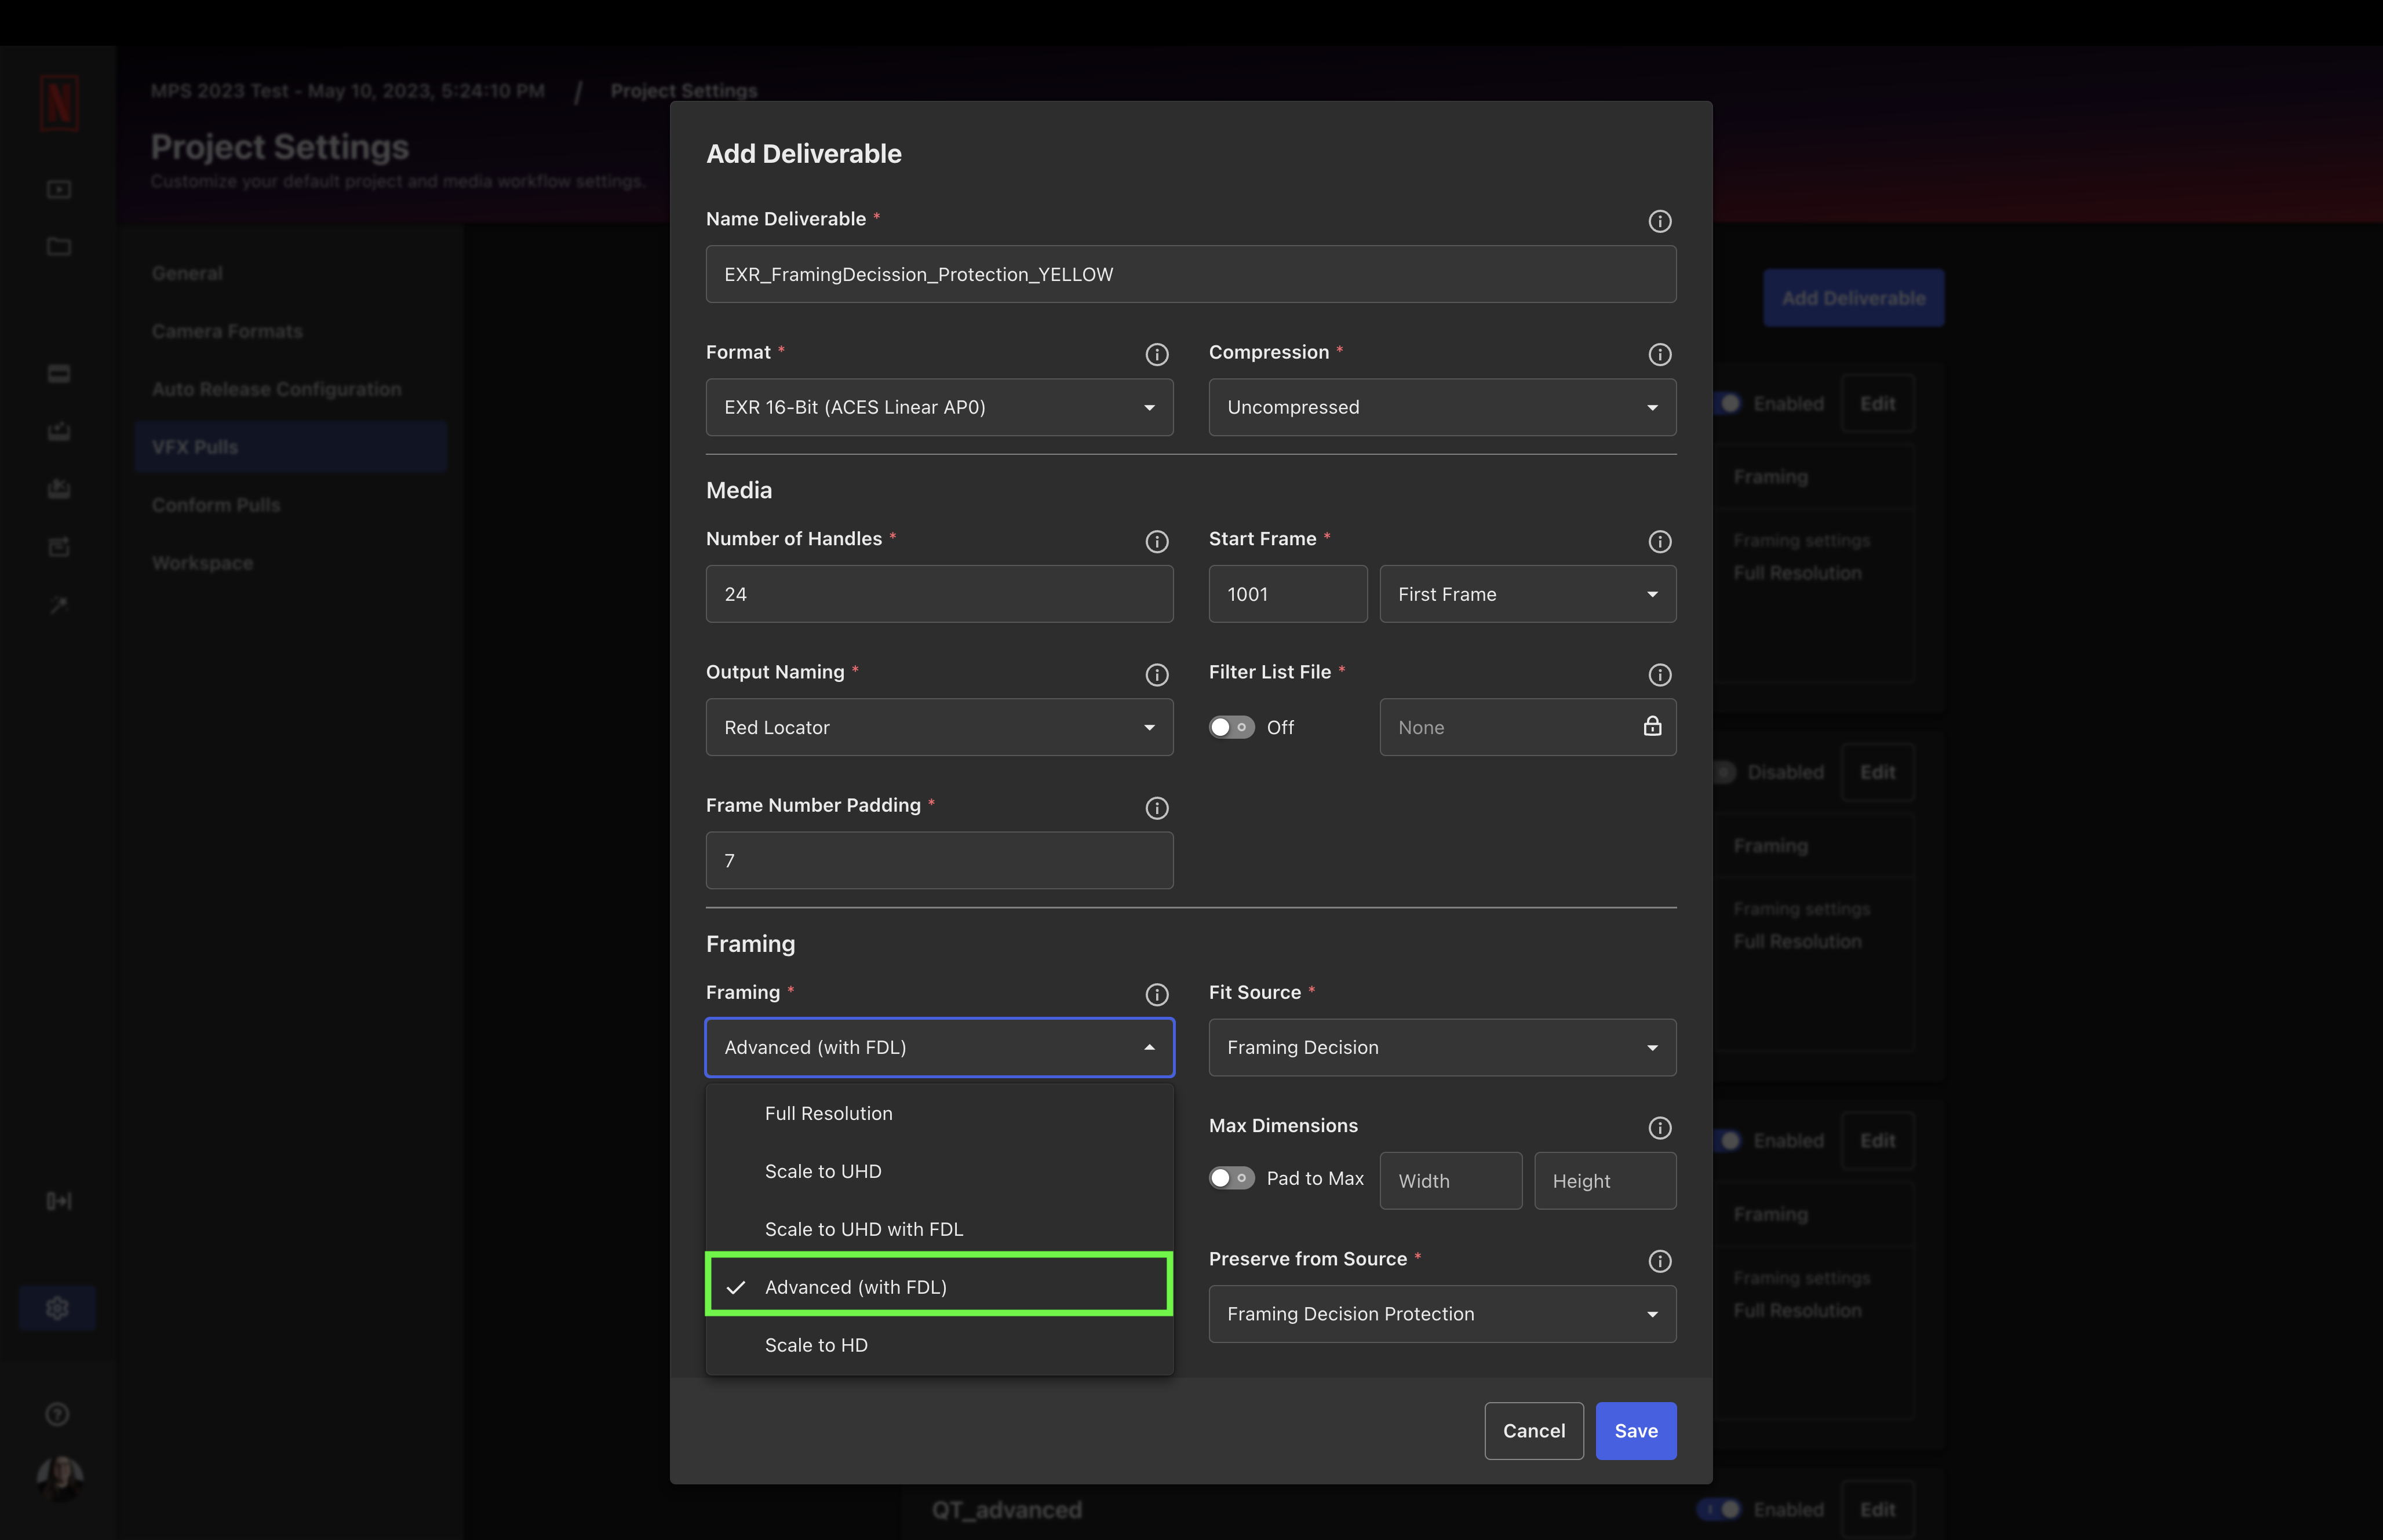2383x1540 pixels.
Task: Select VFX Pulls settings section
Action: pos(290,447)
